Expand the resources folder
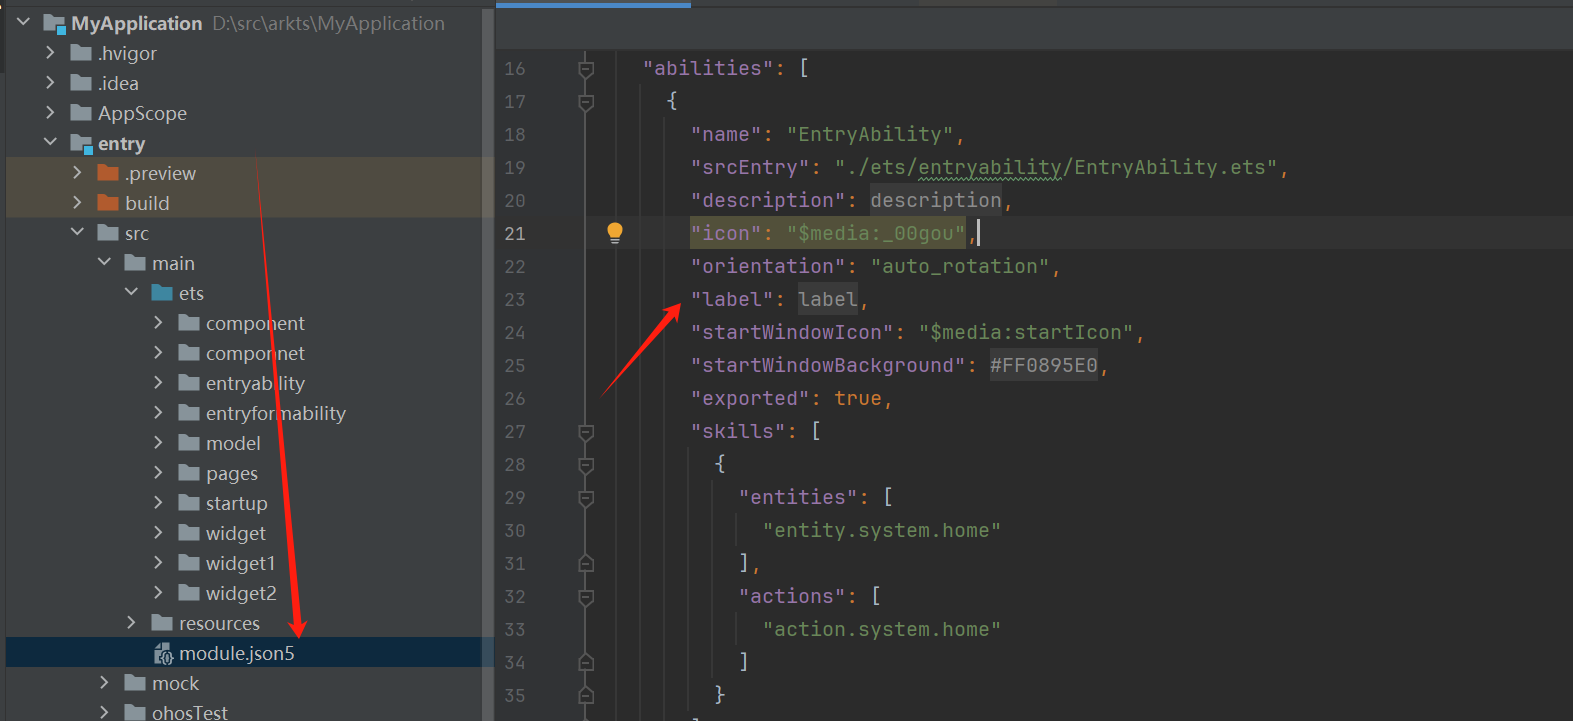This screenshot has height=721, width=1573. click(131, 622)
